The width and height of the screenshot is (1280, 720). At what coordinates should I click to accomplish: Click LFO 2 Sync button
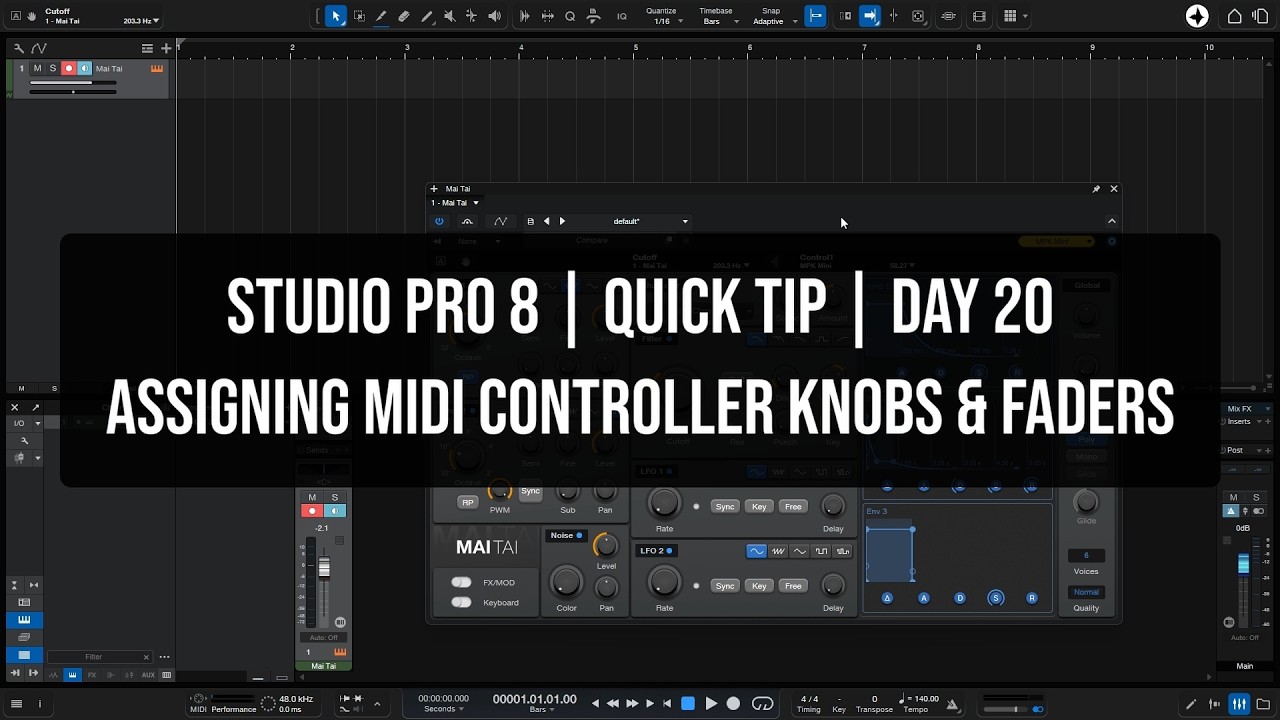[x=725, y=586]
